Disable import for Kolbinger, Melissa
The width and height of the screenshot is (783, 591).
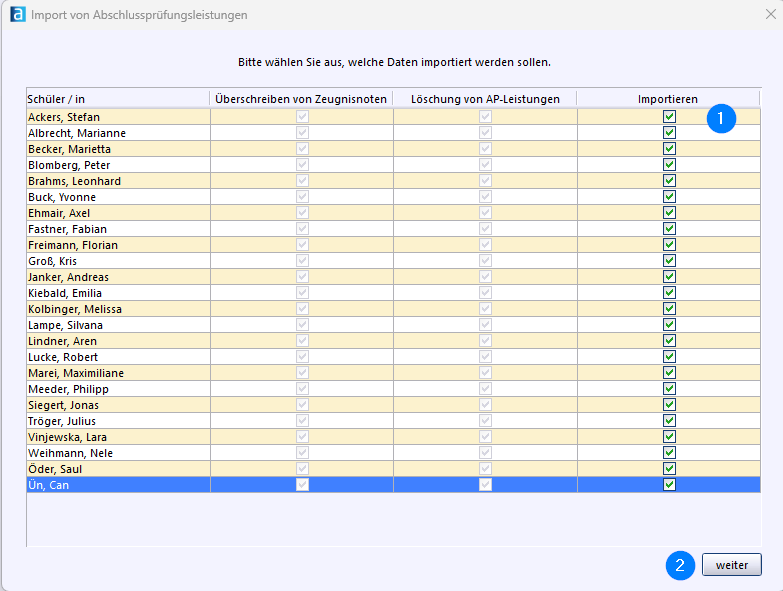[669, 308]
